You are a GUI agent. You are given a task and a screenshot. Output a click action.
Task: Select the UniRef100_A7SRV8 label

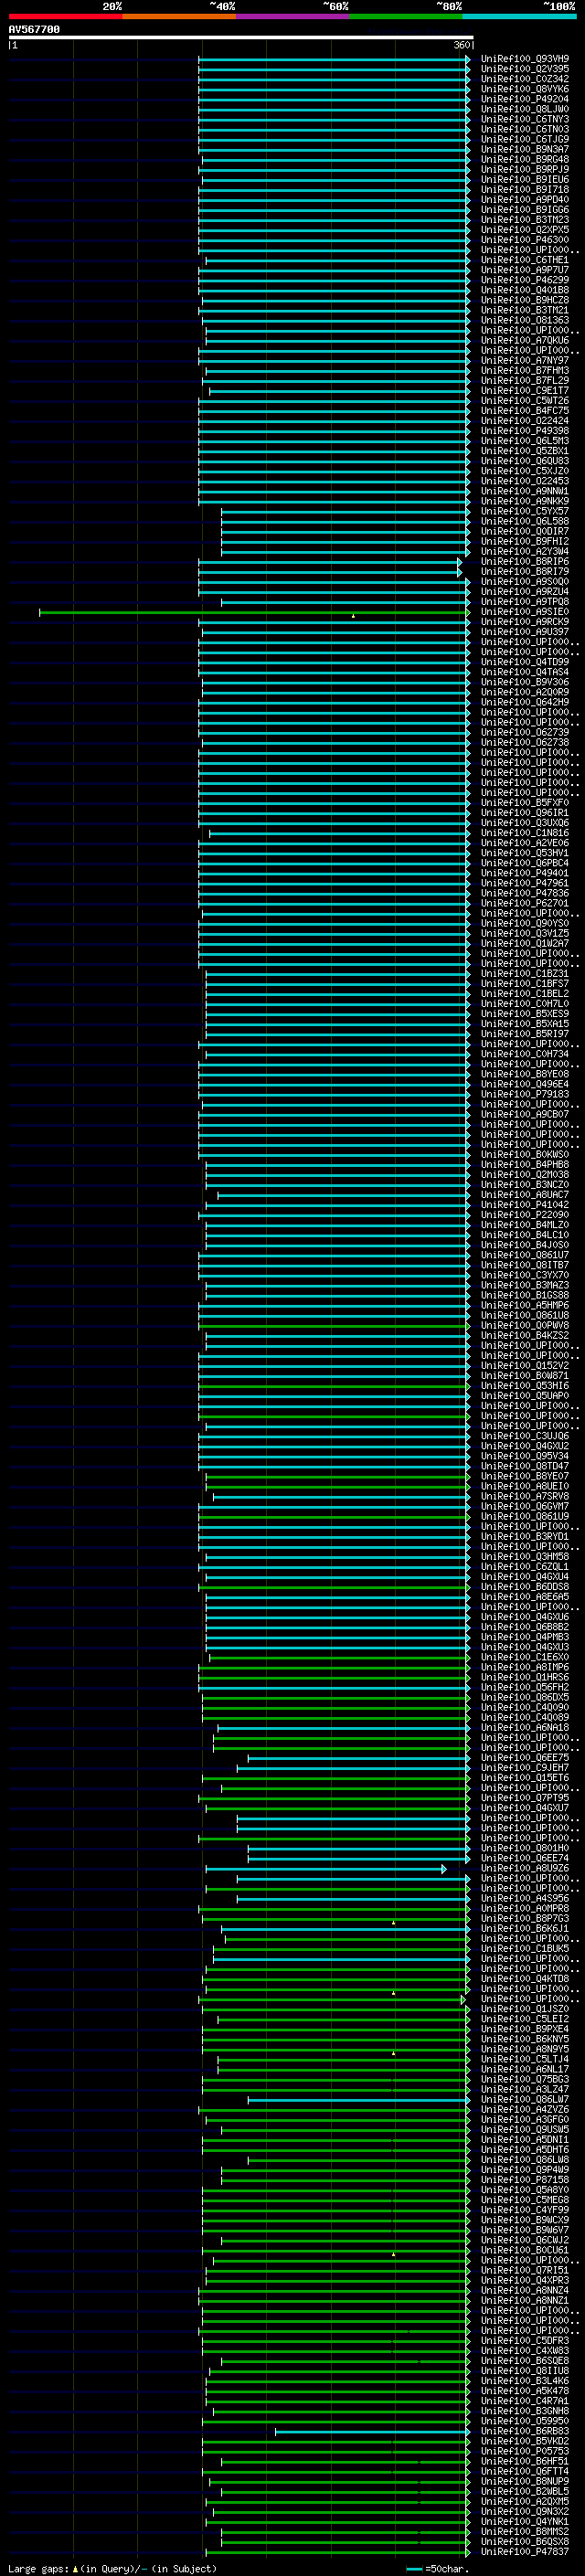click(525, 1497)
